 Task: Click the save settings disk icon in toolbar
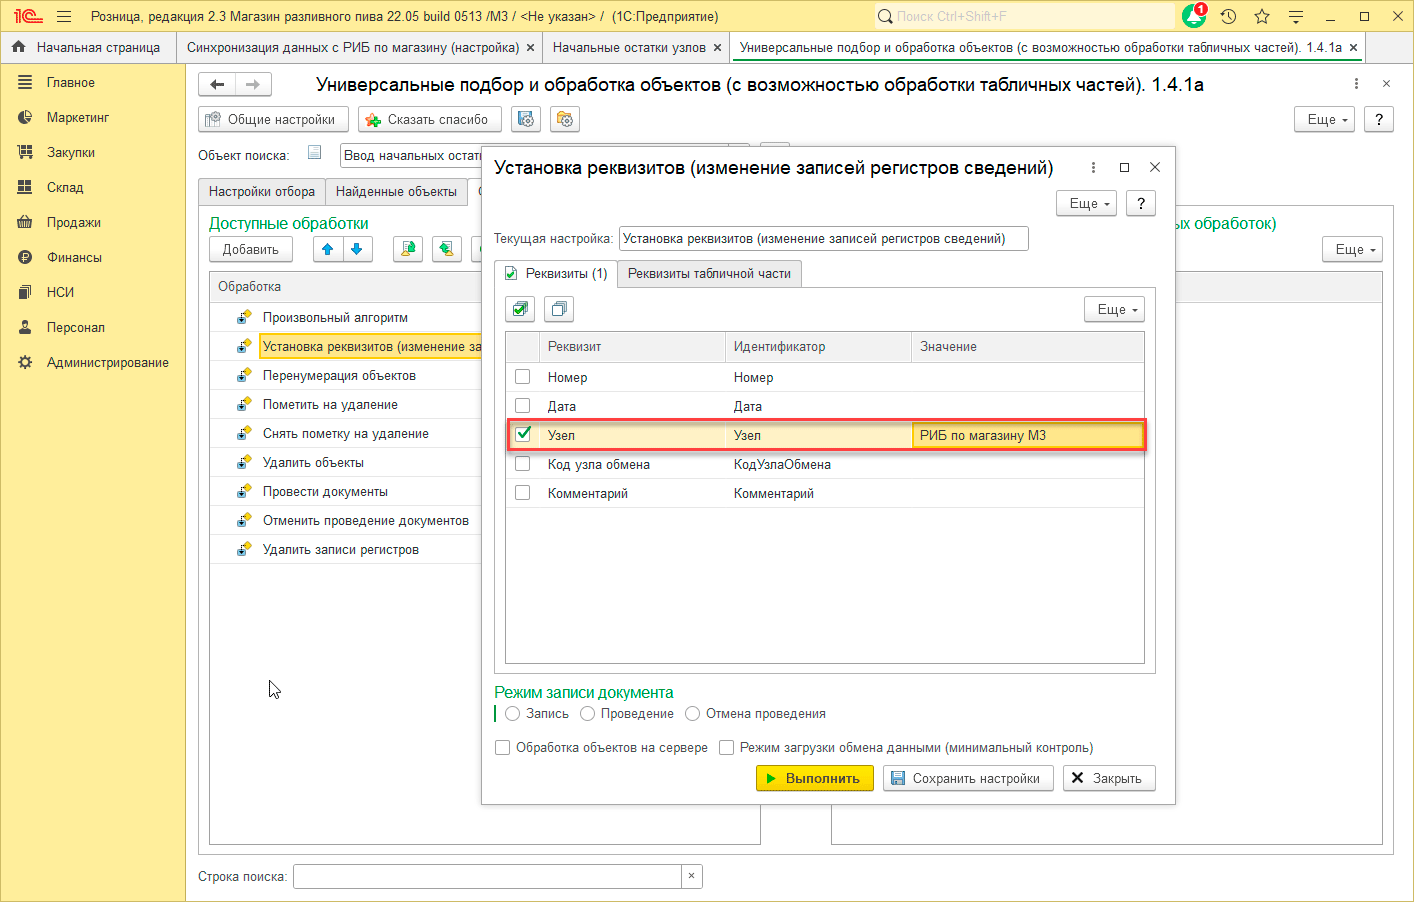click(526, 119)
